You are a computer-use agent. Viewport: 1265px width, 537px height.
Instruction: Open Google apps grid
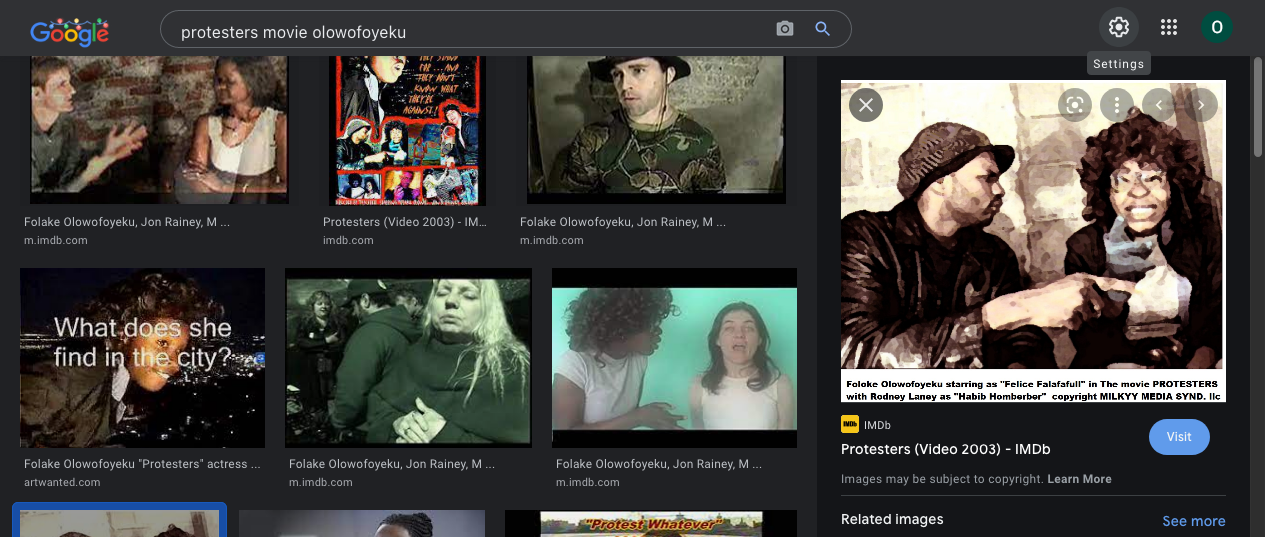(1169, 28)
